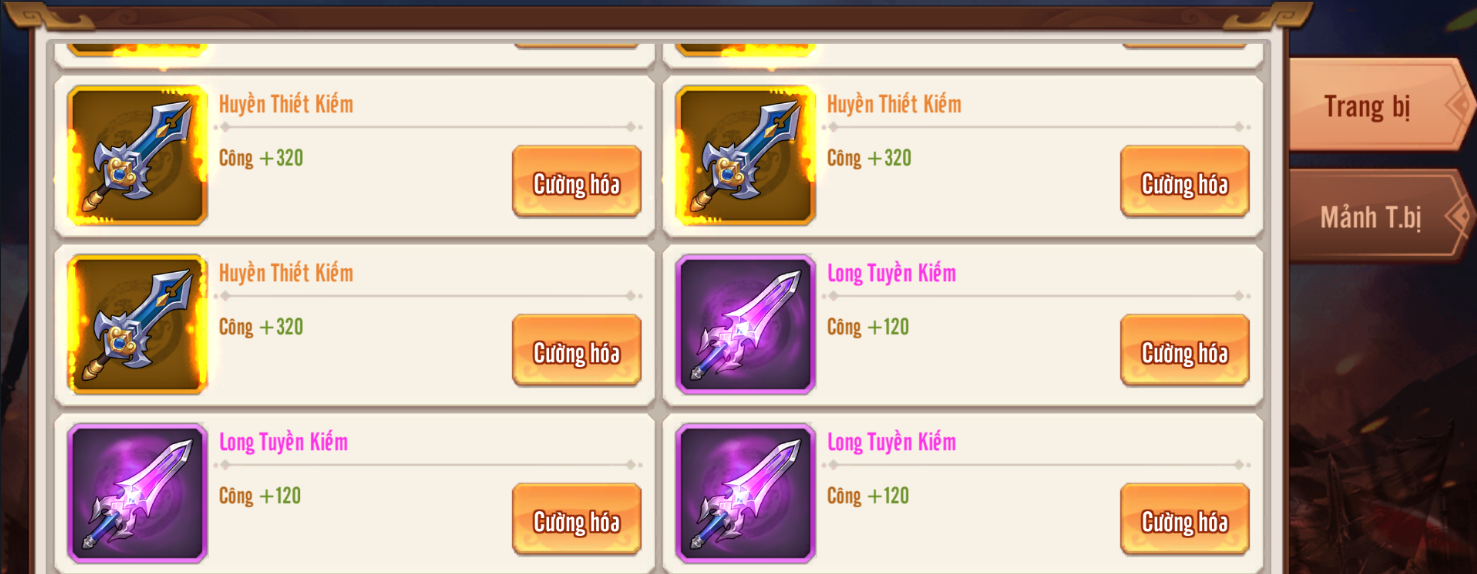Switch to the Mảnh T.bị tab
The width and height of the screenshot is (1477, 574).
coord(1378,216)
